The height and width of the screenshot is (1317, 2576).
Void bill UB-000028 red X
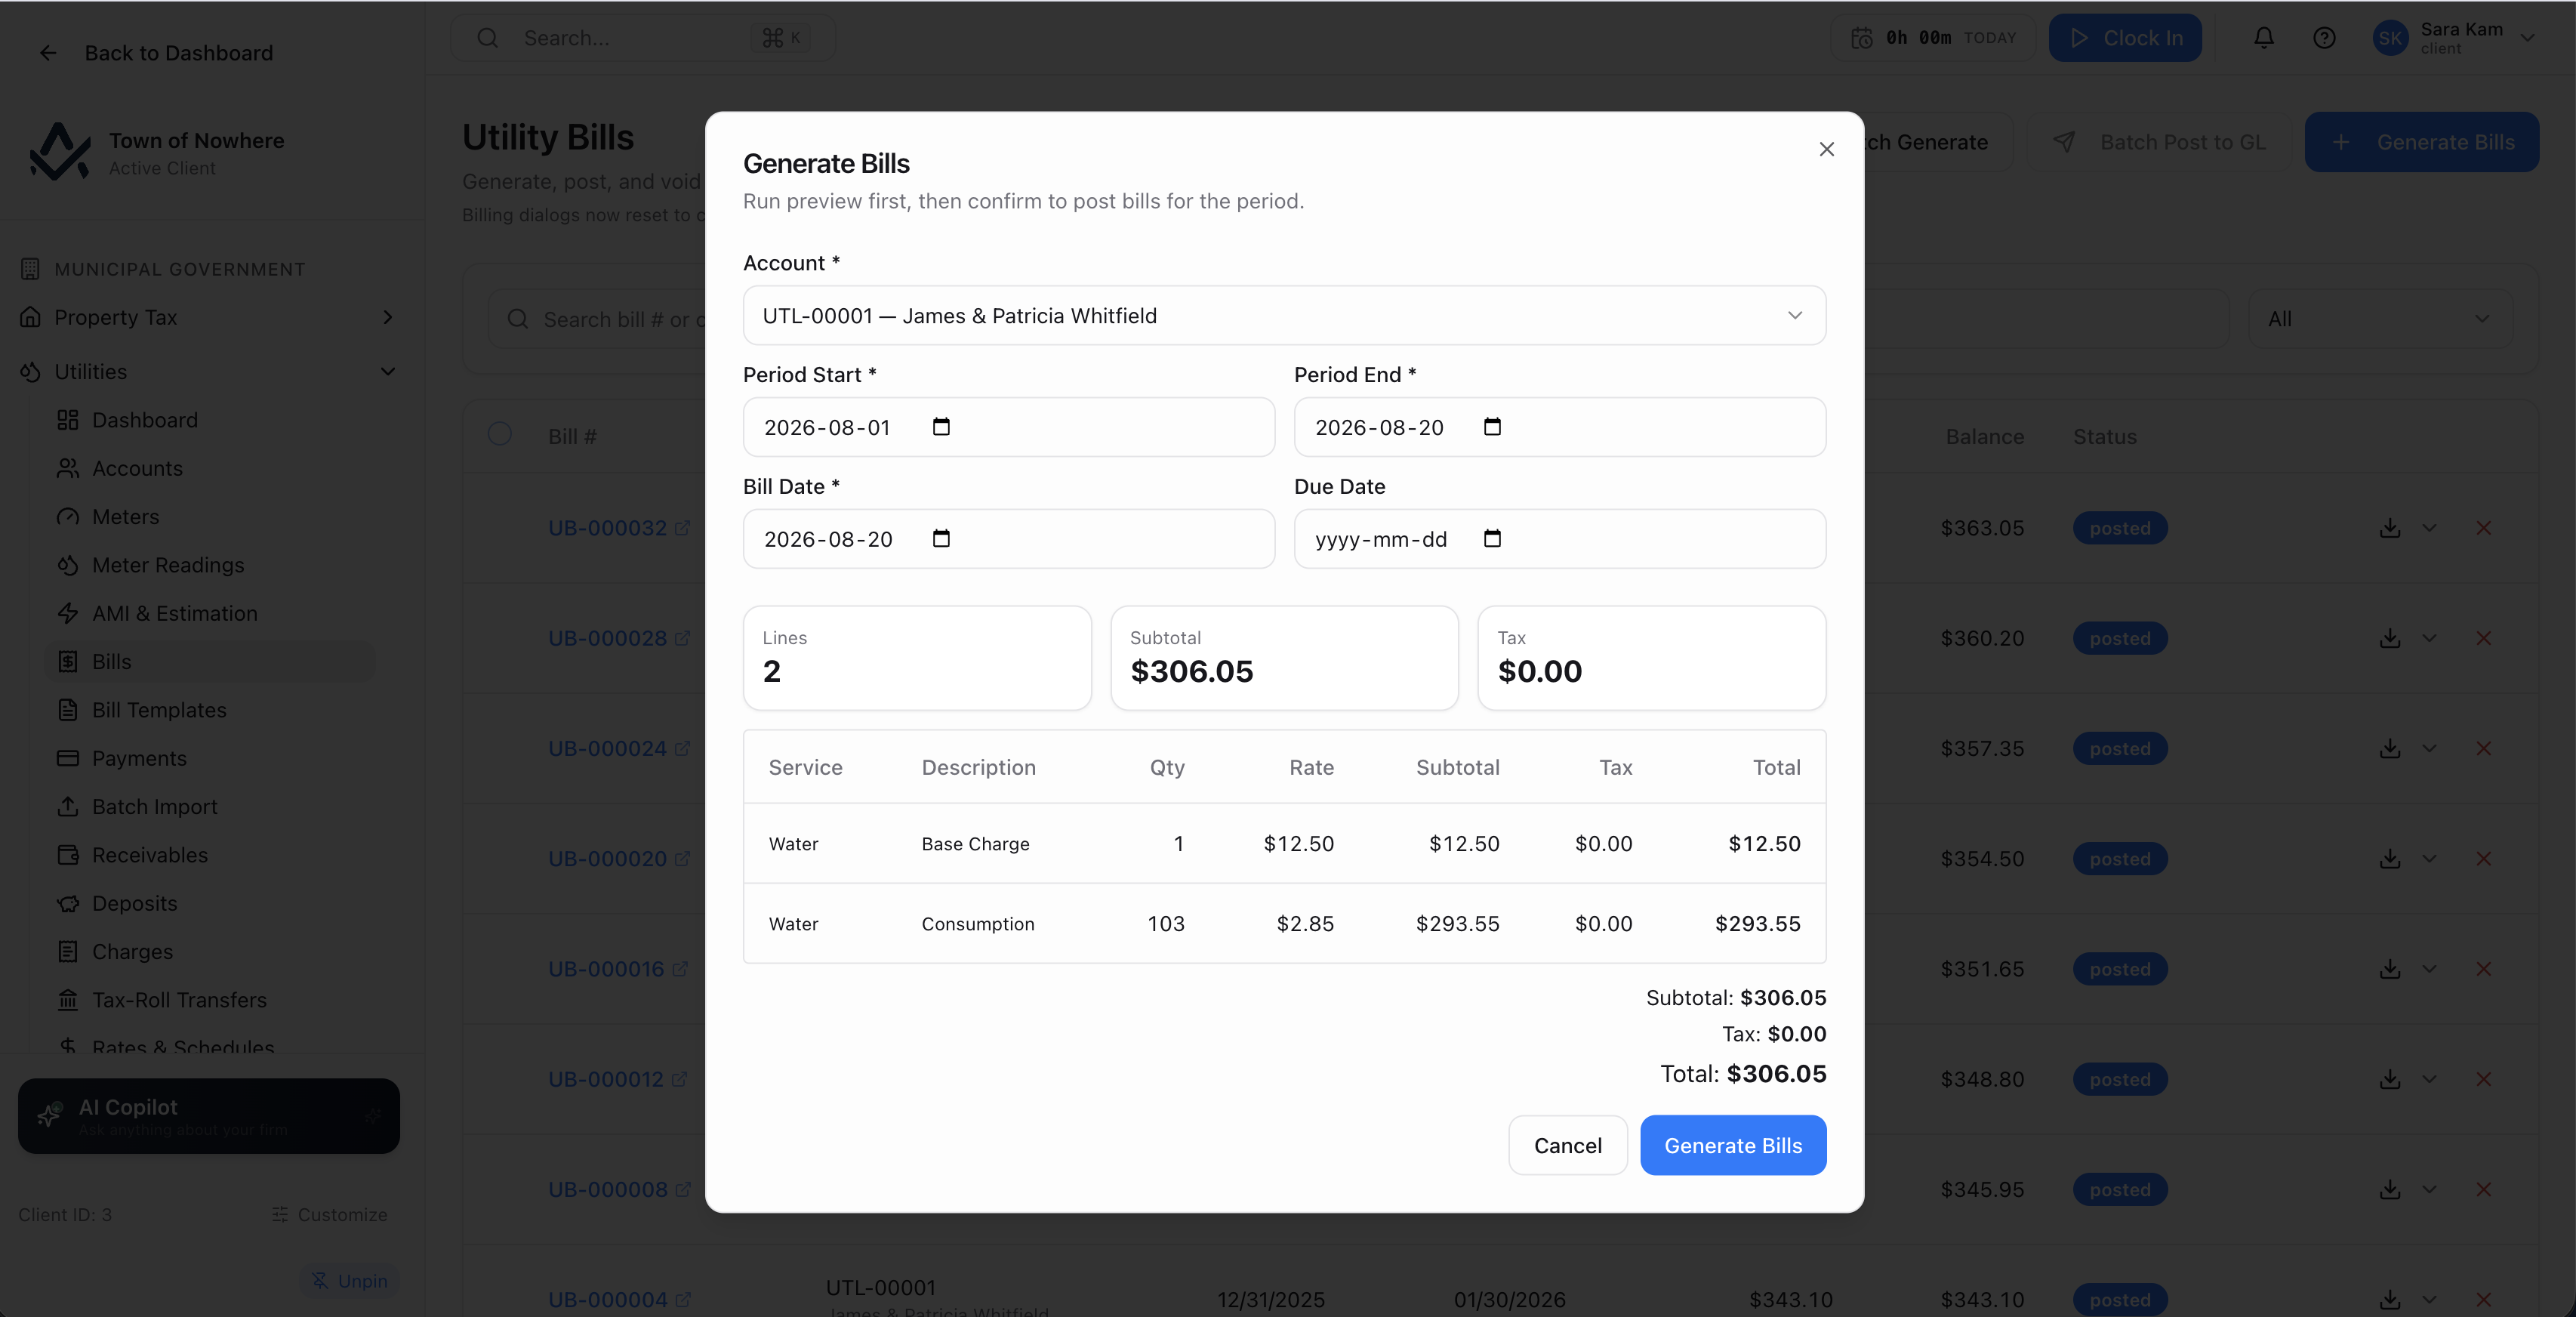click(2484, 638)
